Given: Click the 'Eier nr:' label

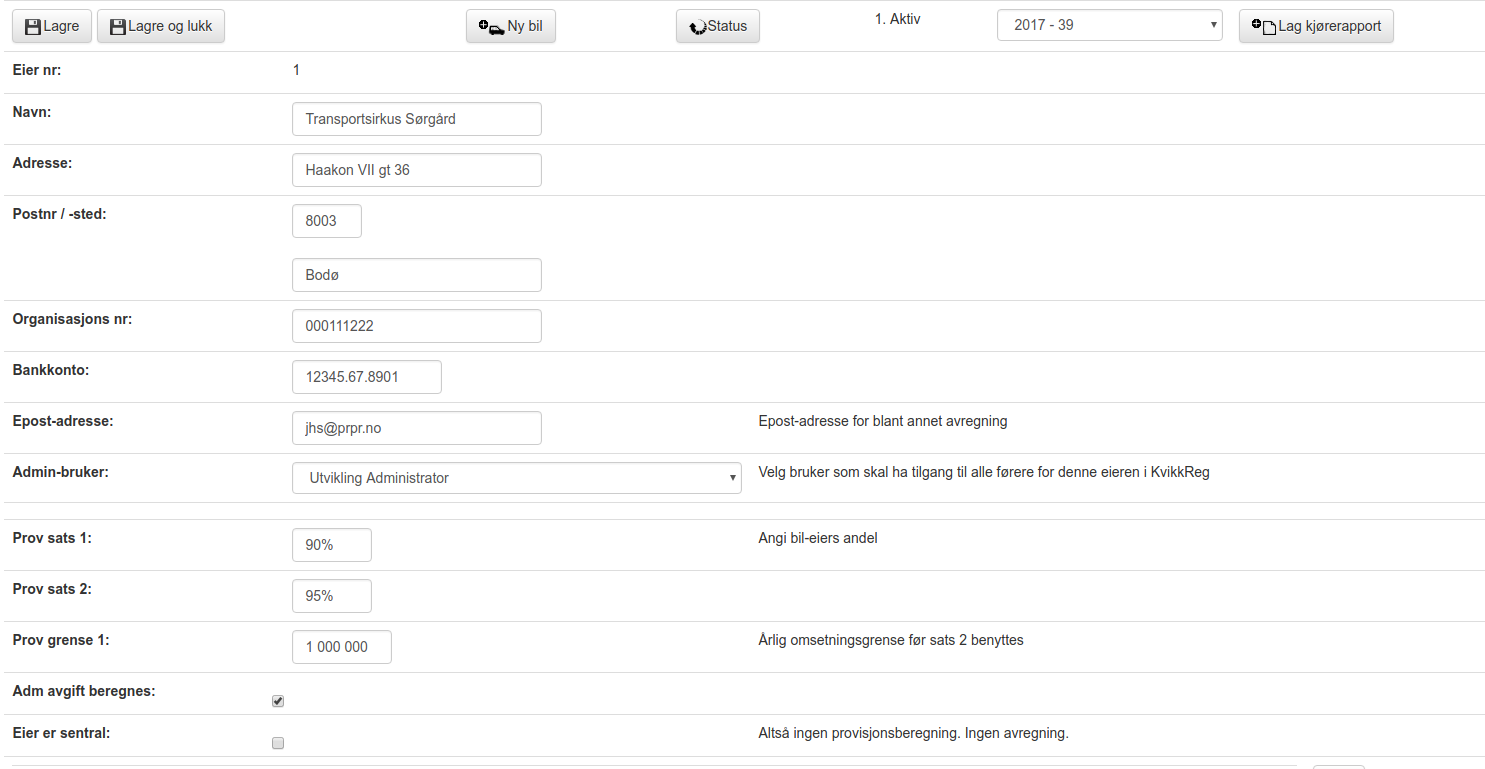Looking at the screenshot, I should pyautogui.click(x=37, y=70).
